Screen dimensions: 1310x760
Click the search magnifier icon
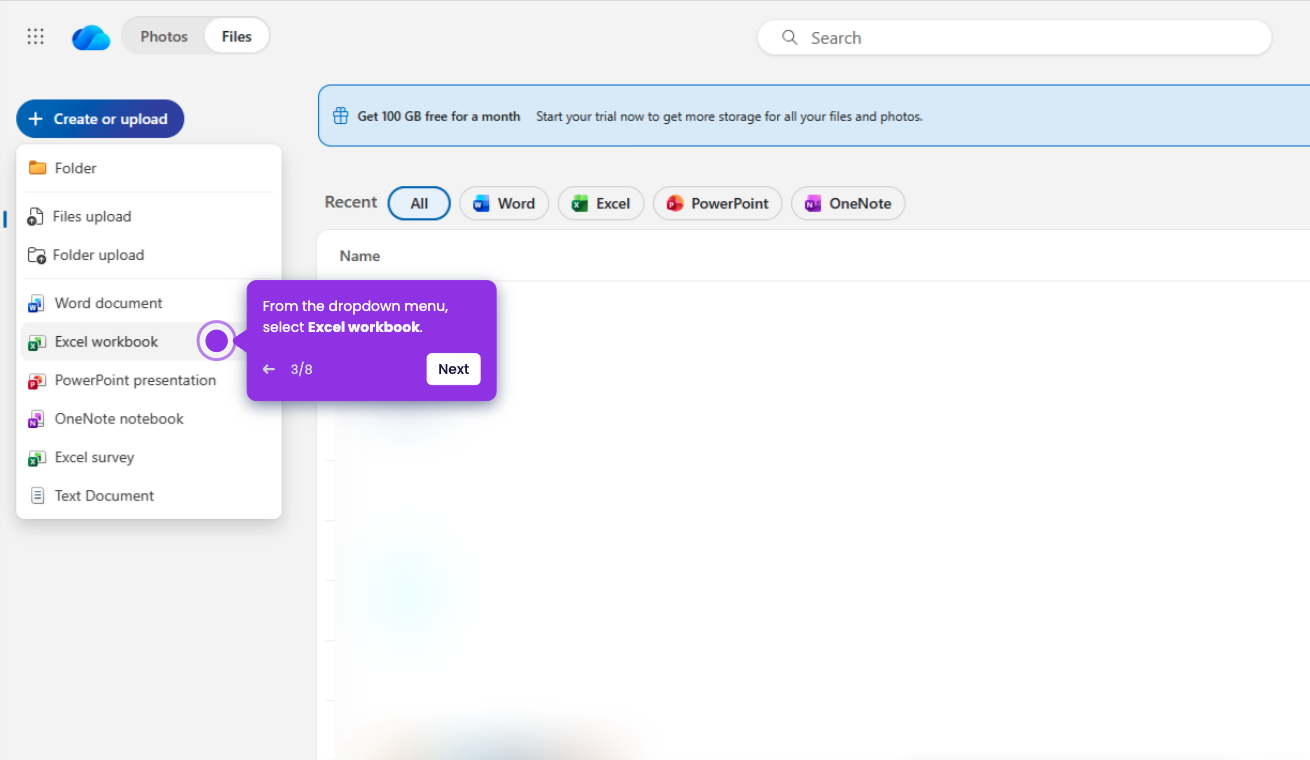pos(790,38)
